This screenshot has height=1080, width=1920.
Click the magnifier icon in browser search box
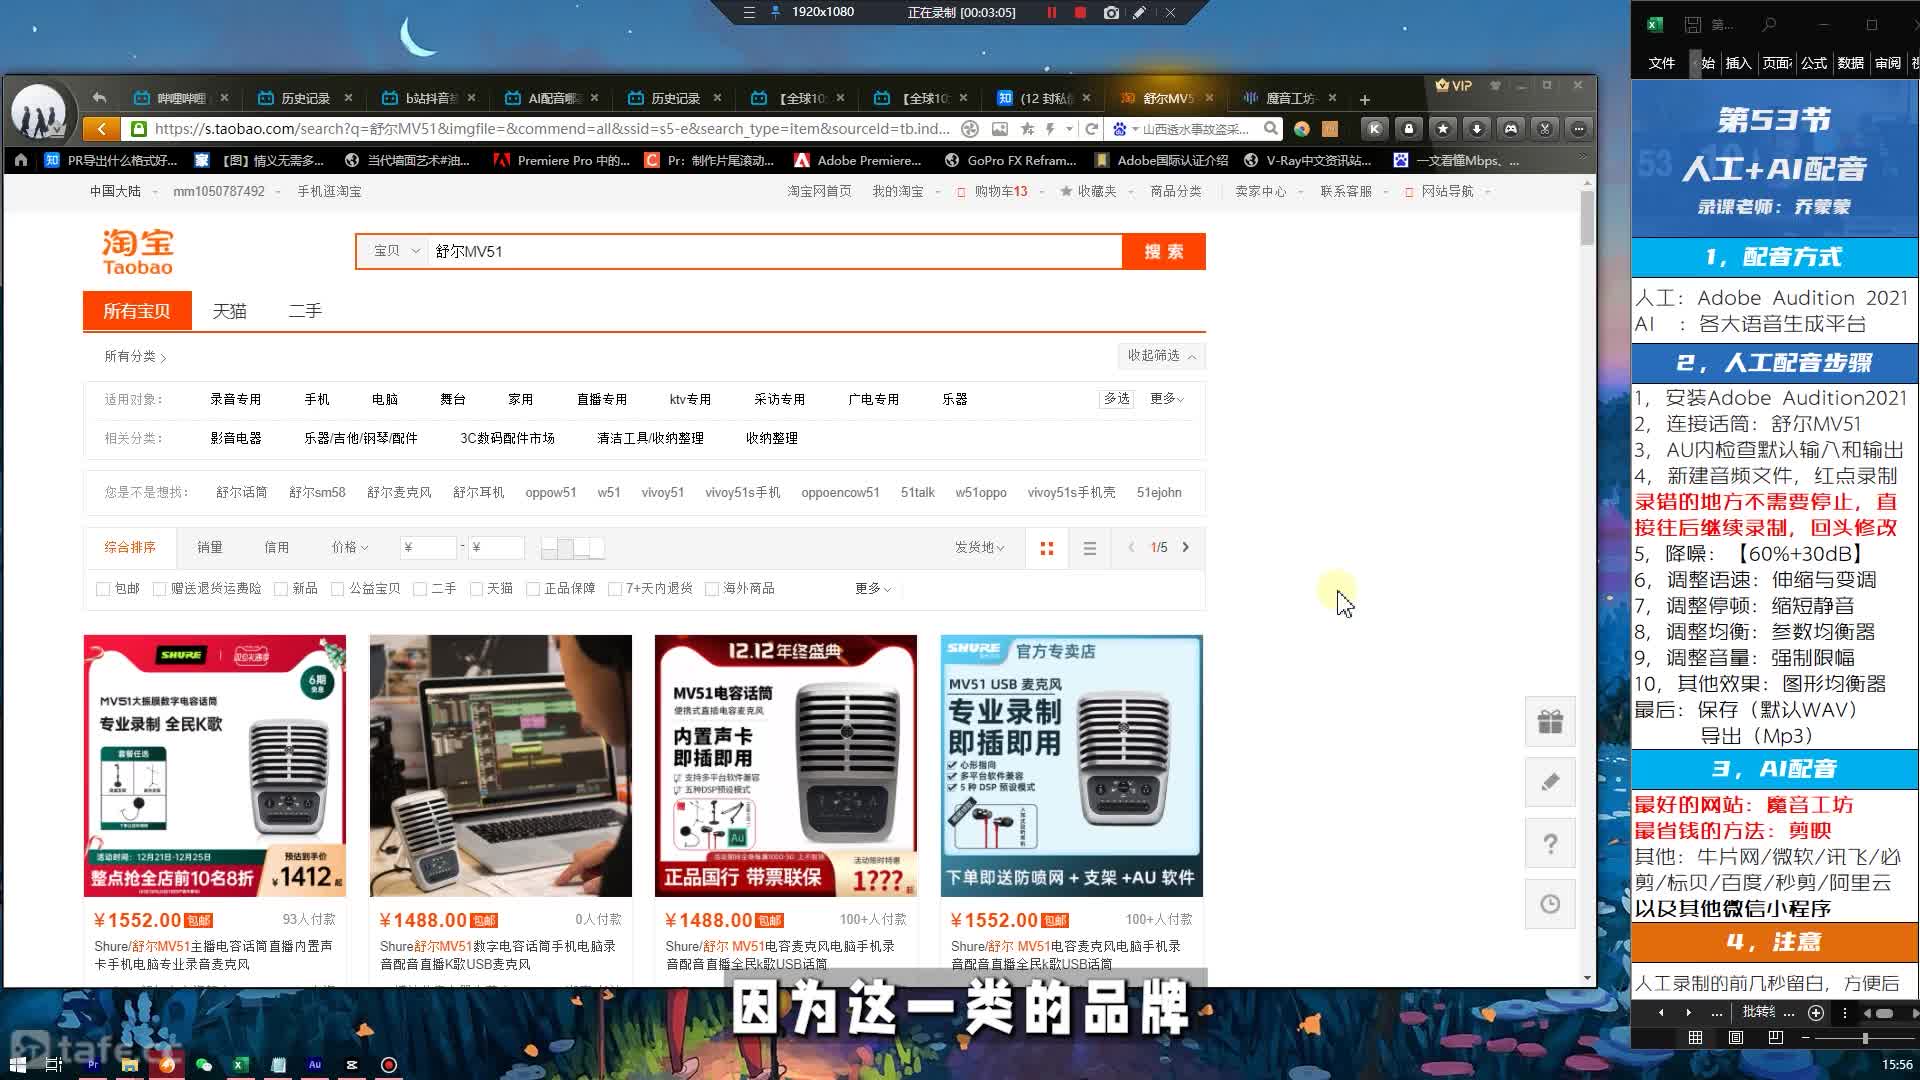point(1271,128)
